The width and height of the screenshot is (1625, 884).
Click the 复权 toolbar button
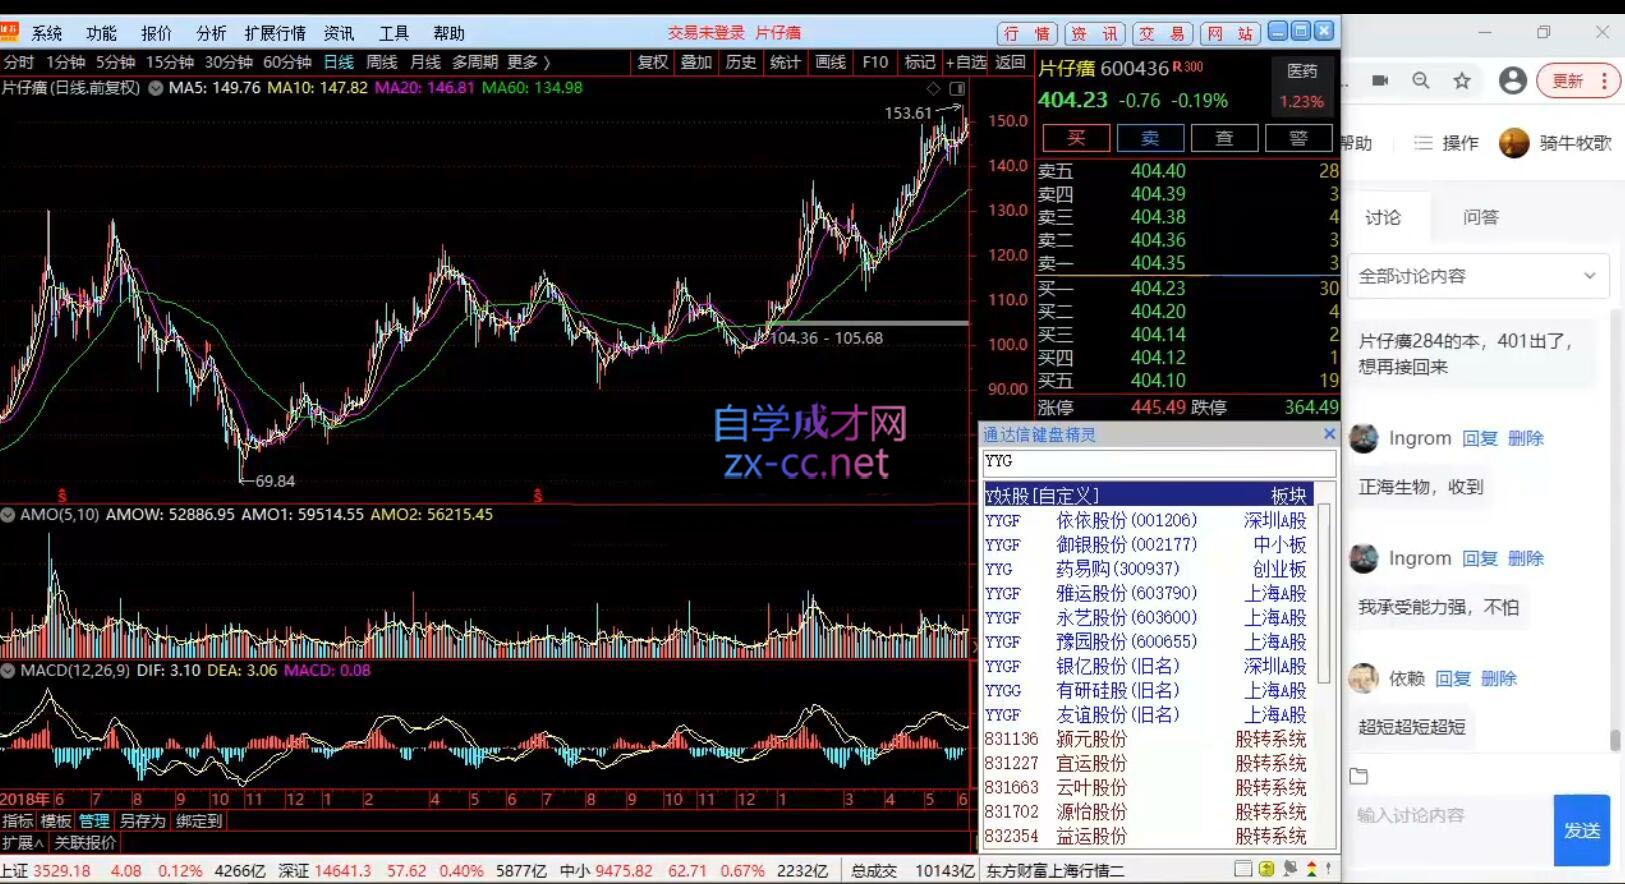[652, 62]
